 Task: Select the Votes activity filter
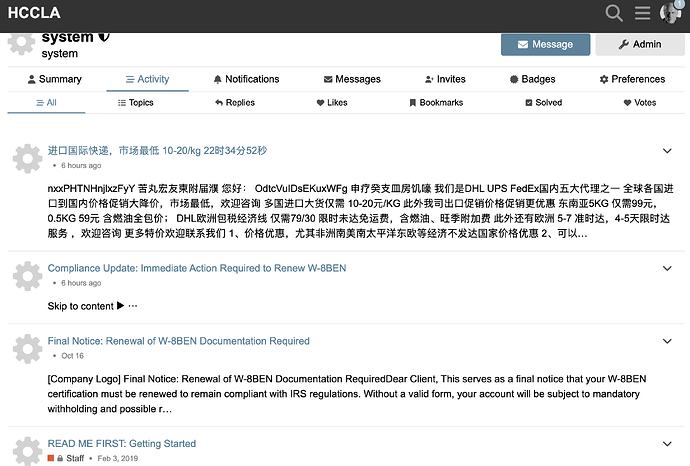coord(639,103)
